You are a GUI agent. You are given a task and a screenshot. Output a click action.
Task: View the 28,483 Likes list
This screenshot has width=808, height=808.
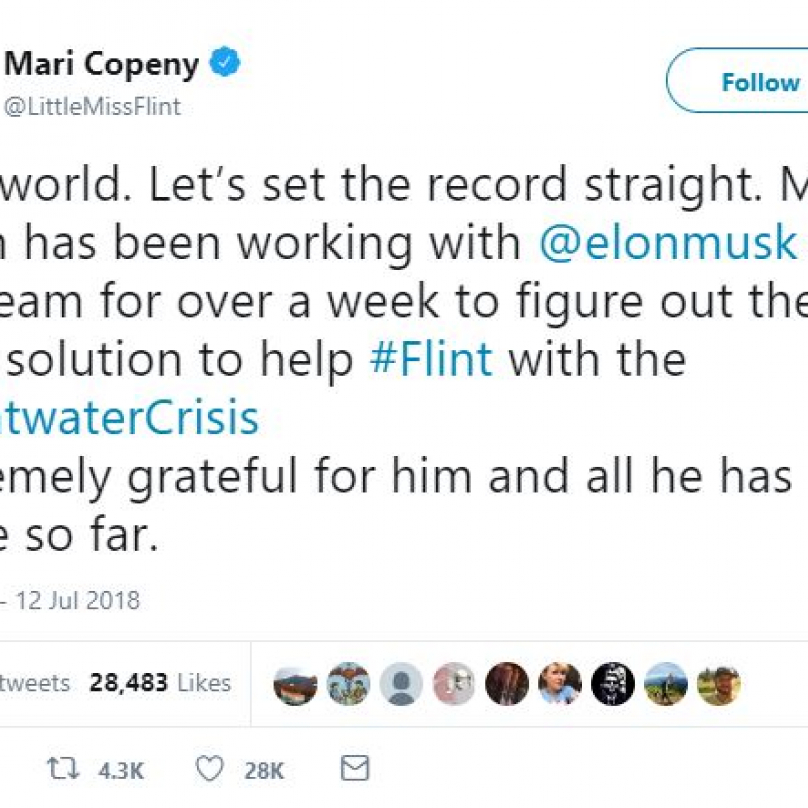pos(160,683)
